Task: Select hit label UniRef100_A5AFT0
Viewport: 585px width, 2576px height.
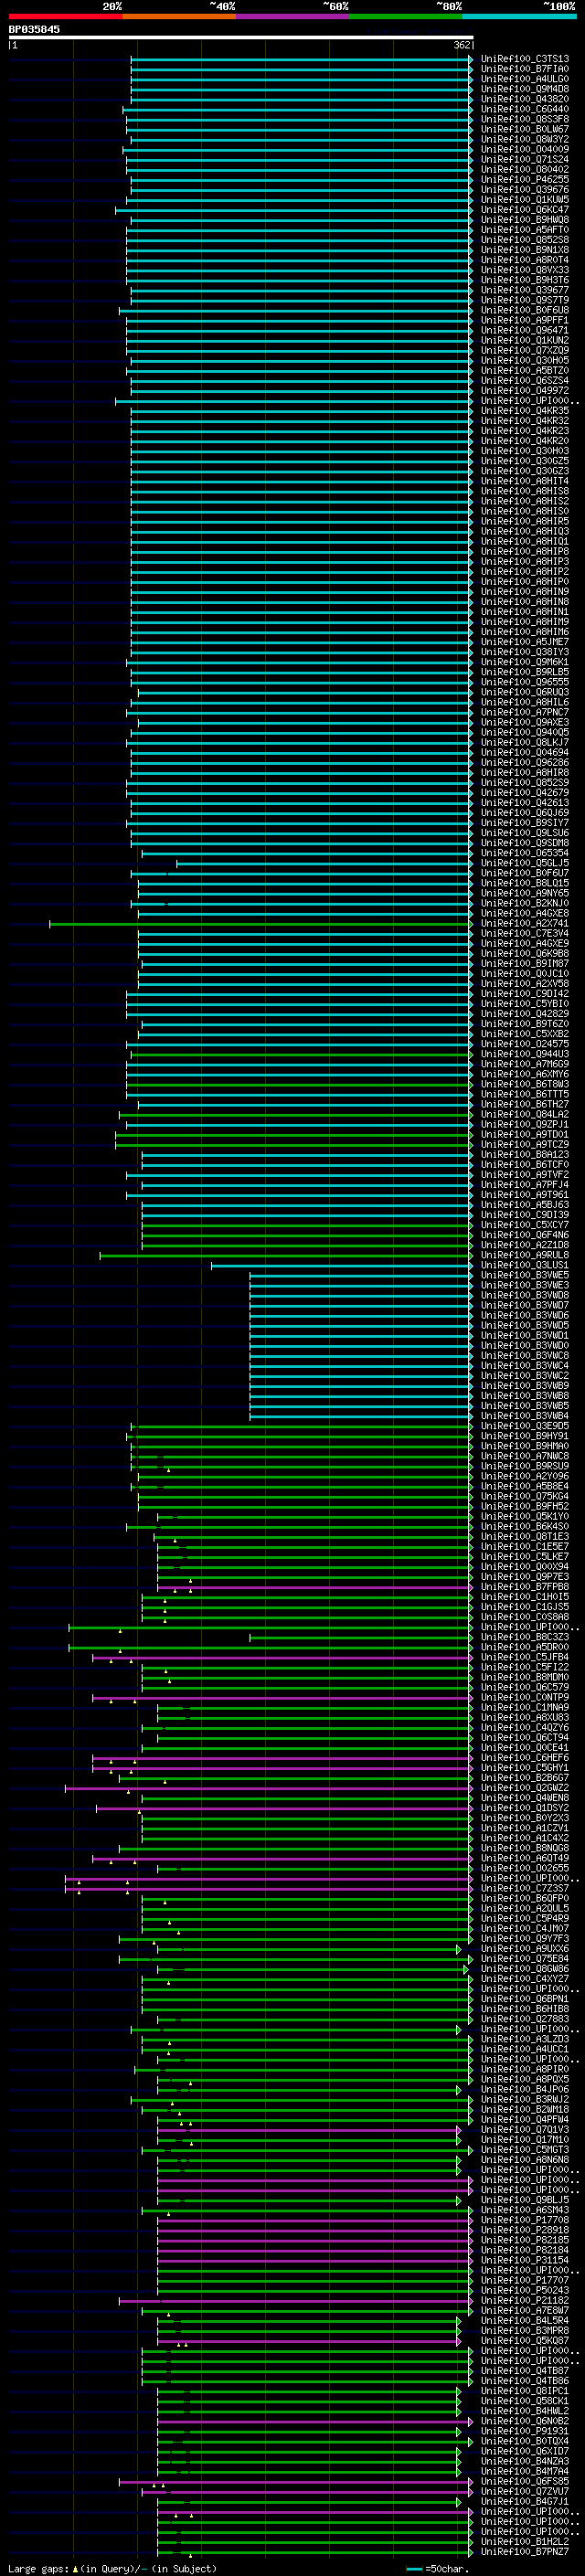Action: click(x=525, y=230)
